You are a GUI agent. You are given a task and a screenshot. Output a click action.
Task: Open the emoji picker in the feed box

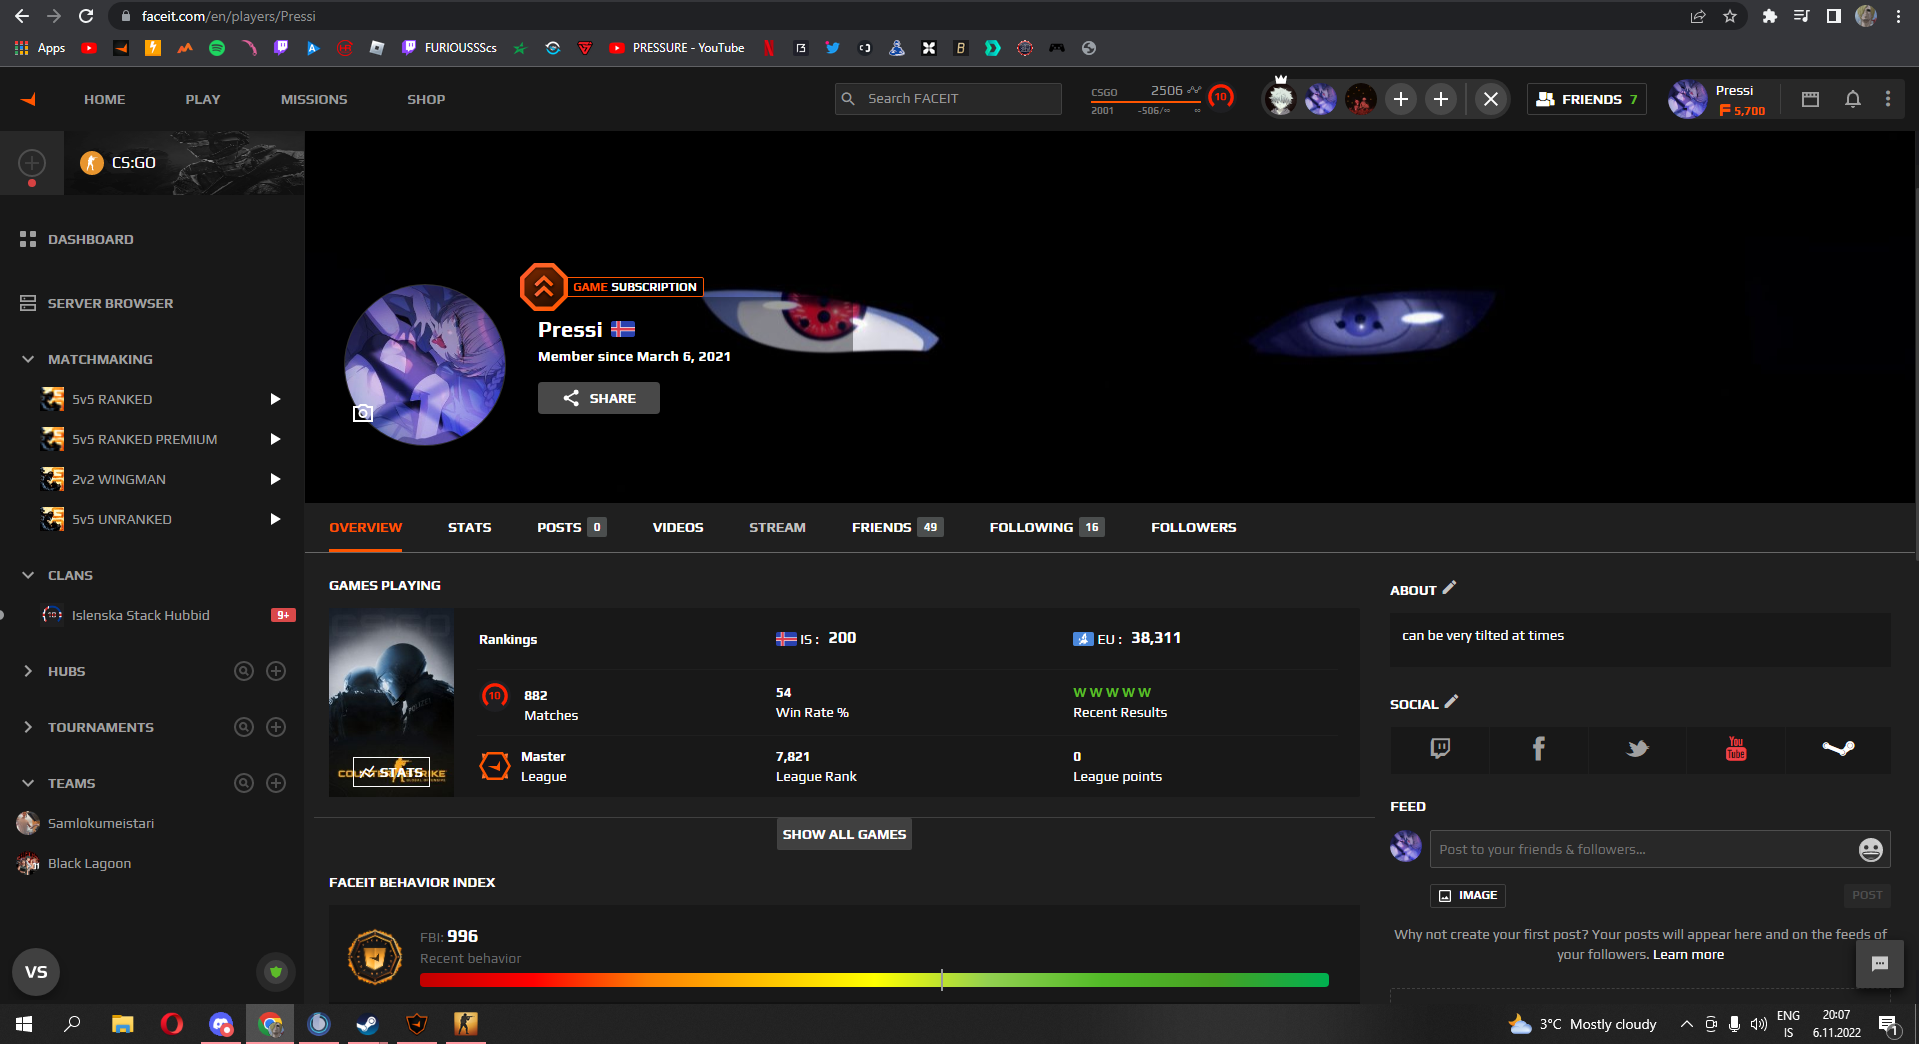1870,850
